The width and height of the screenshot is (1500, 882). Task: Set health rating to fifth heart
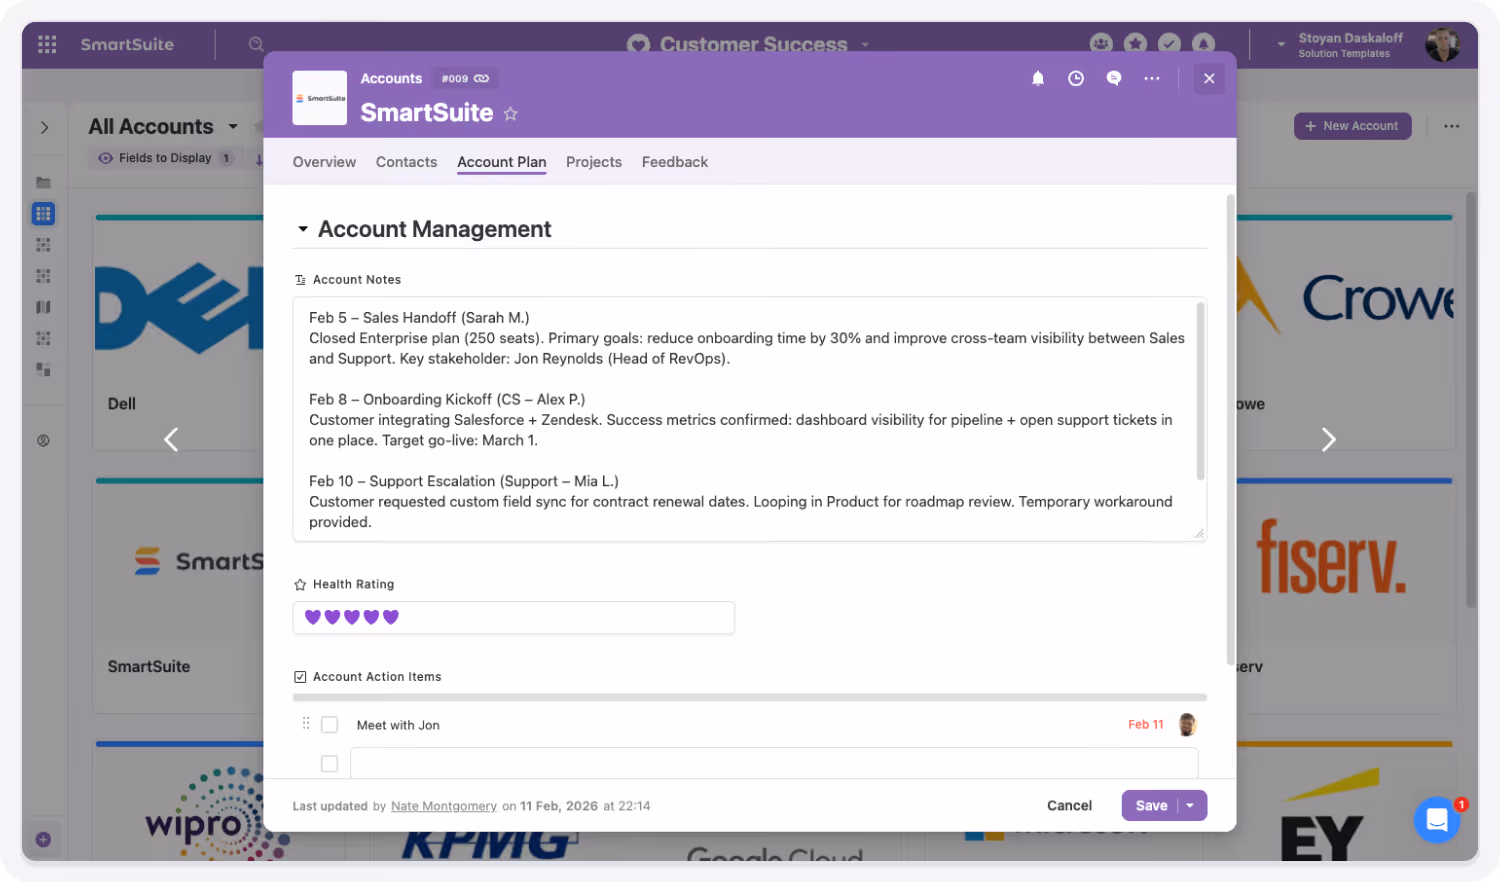(391, 617)
